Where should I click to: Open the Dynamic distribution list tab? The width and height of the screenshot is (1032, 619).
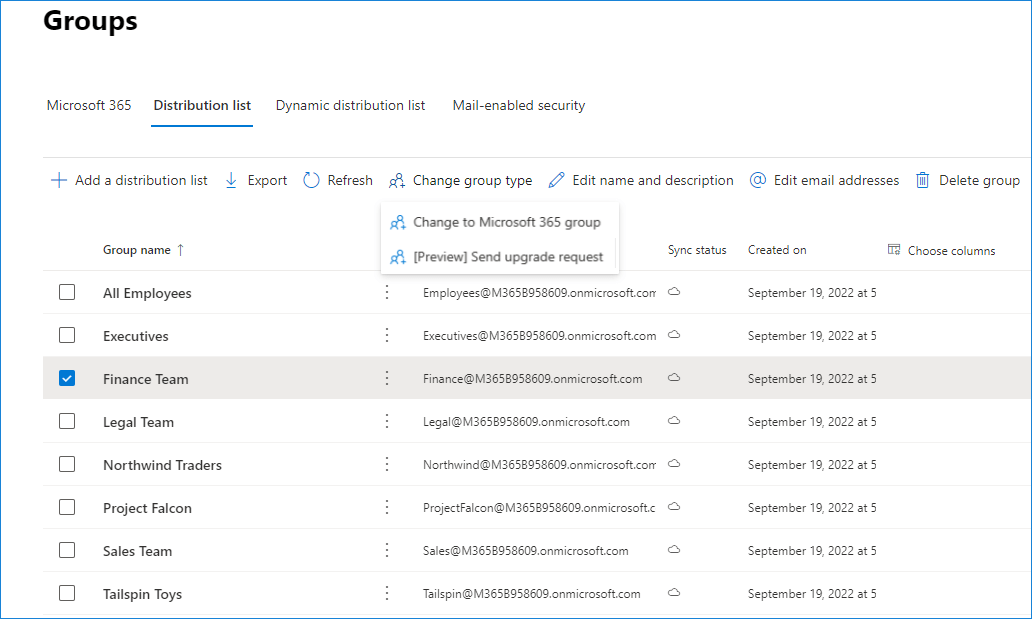coord(350,105)
